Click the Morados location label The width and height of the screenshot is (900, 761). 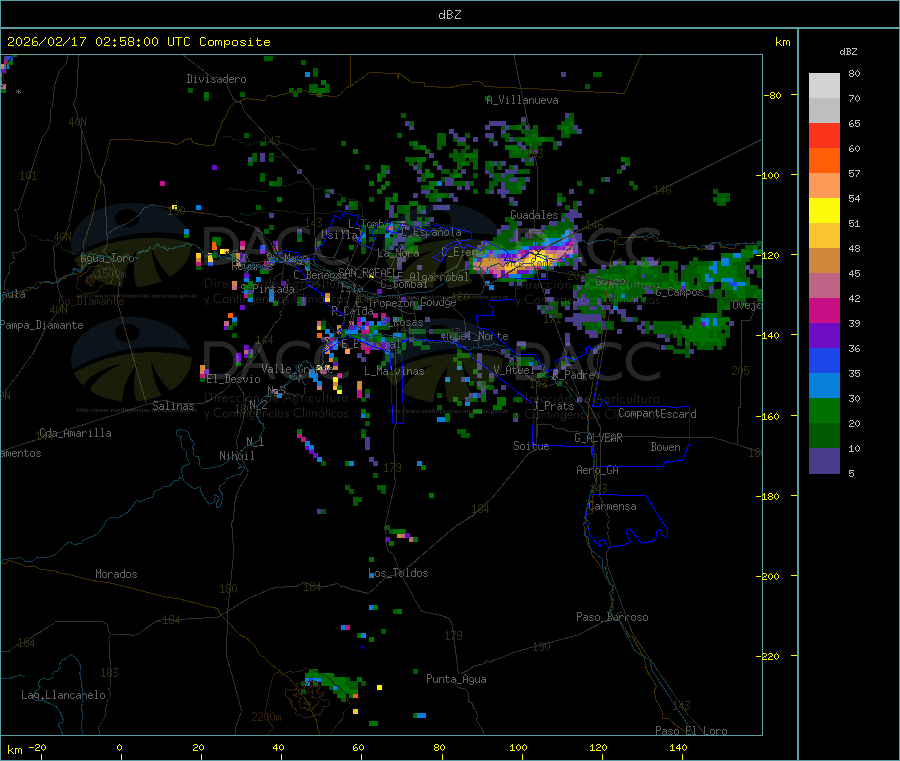point(116,574)
